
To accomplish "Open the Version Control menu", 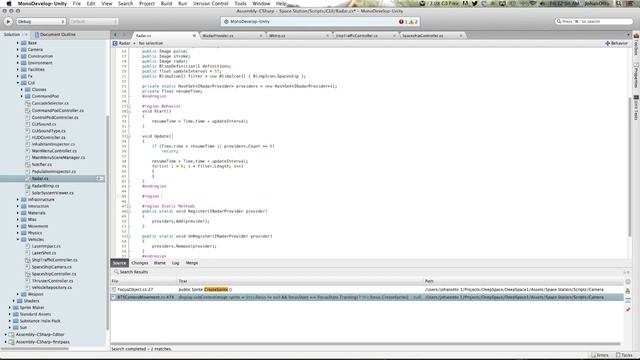I will 211,3.
